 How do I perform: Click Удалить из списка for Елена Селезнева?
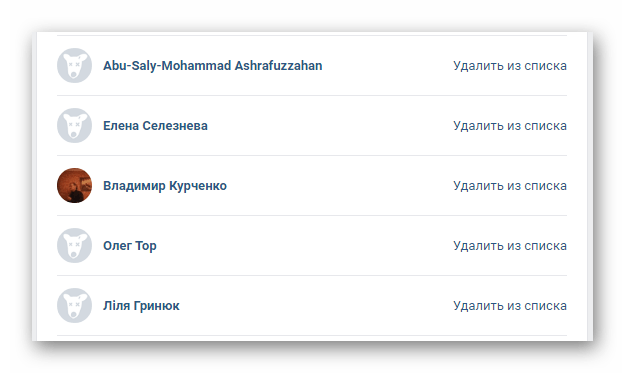[x=510, y=126]
